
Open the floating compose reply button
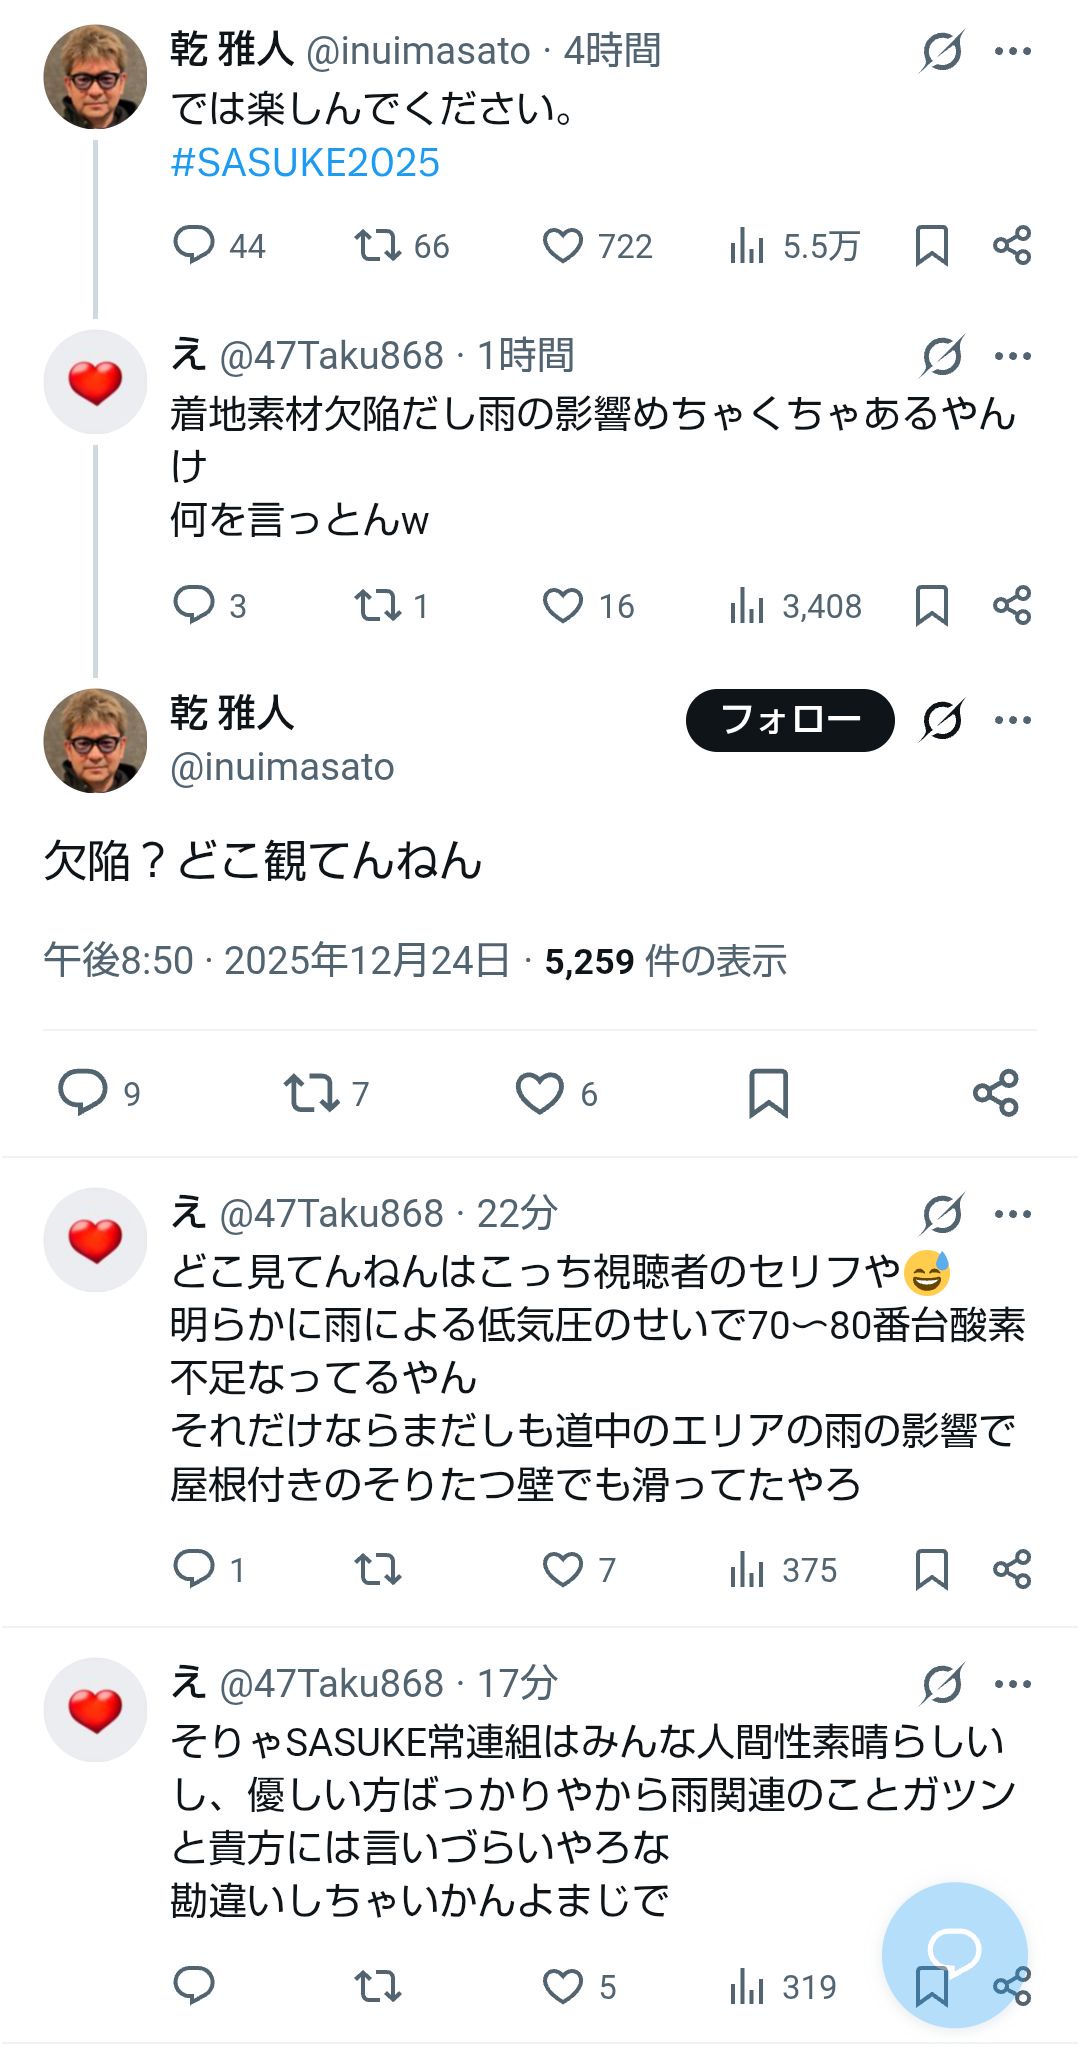point(954,1953)
